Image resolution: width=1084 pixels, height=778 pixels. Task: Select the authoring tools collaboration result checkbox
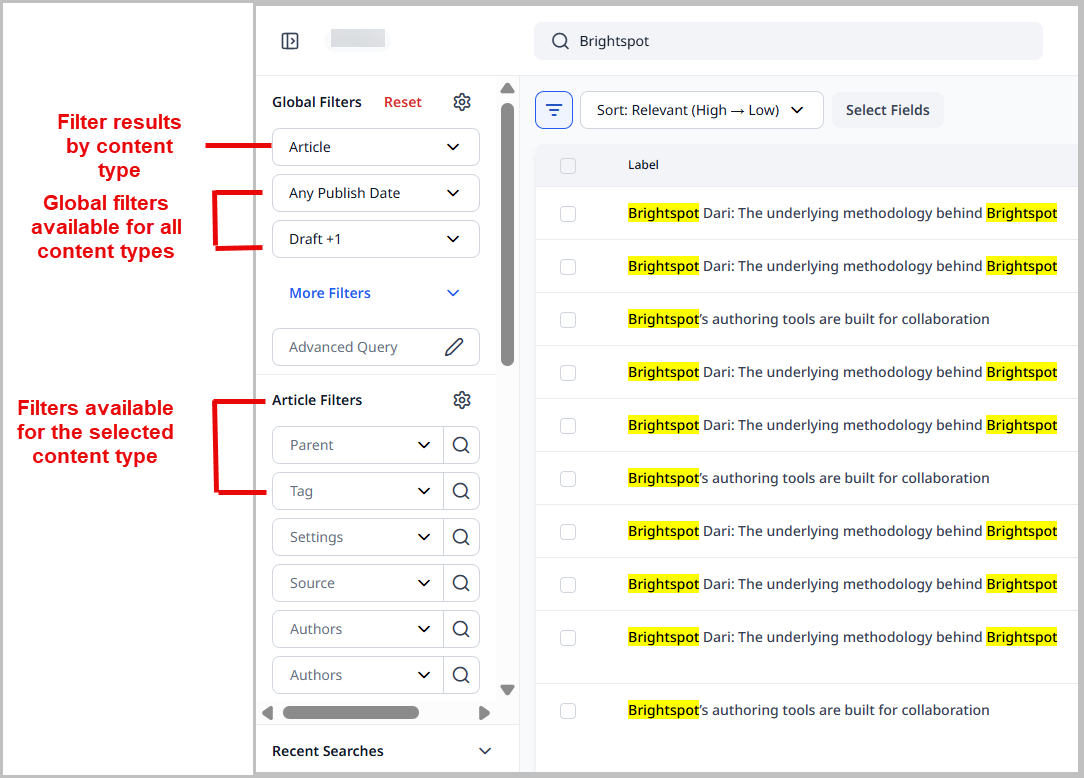pyautogui.click(x=568, y=320)
